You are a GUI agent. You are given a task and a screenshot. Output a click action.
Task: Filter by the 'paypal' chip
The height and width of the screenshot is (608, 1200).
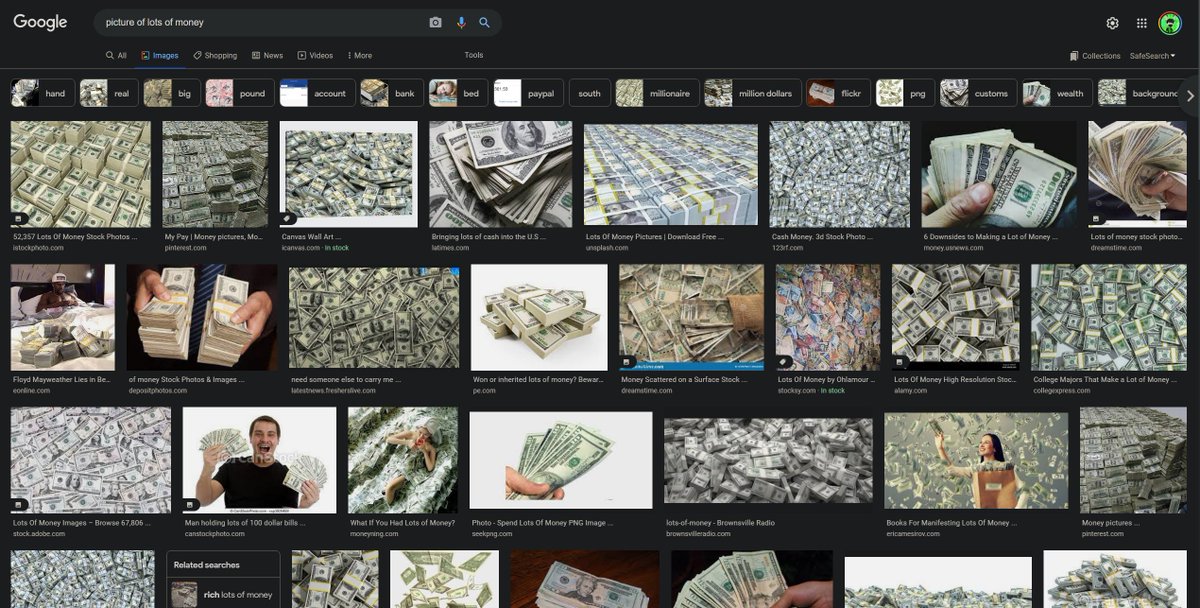[x=528, y=93]
